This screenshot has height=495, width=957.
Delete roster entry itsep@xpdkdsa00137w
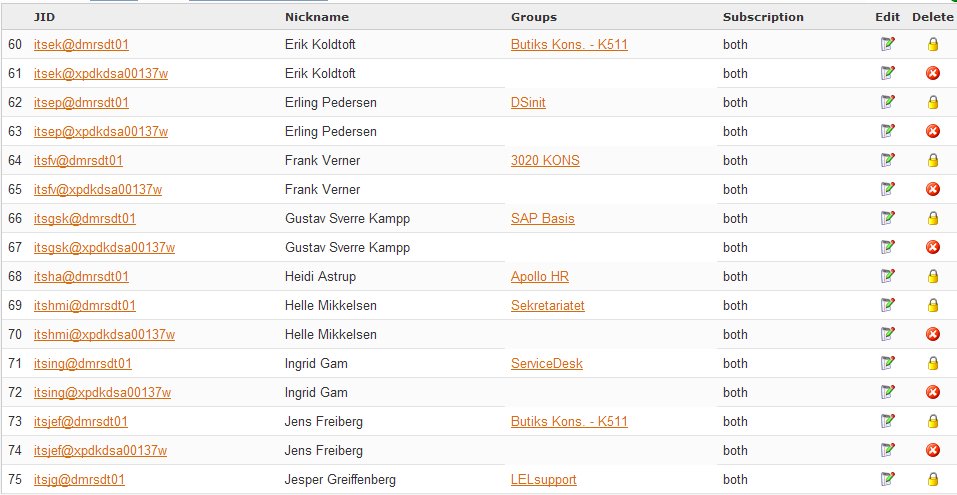(933, 131)
